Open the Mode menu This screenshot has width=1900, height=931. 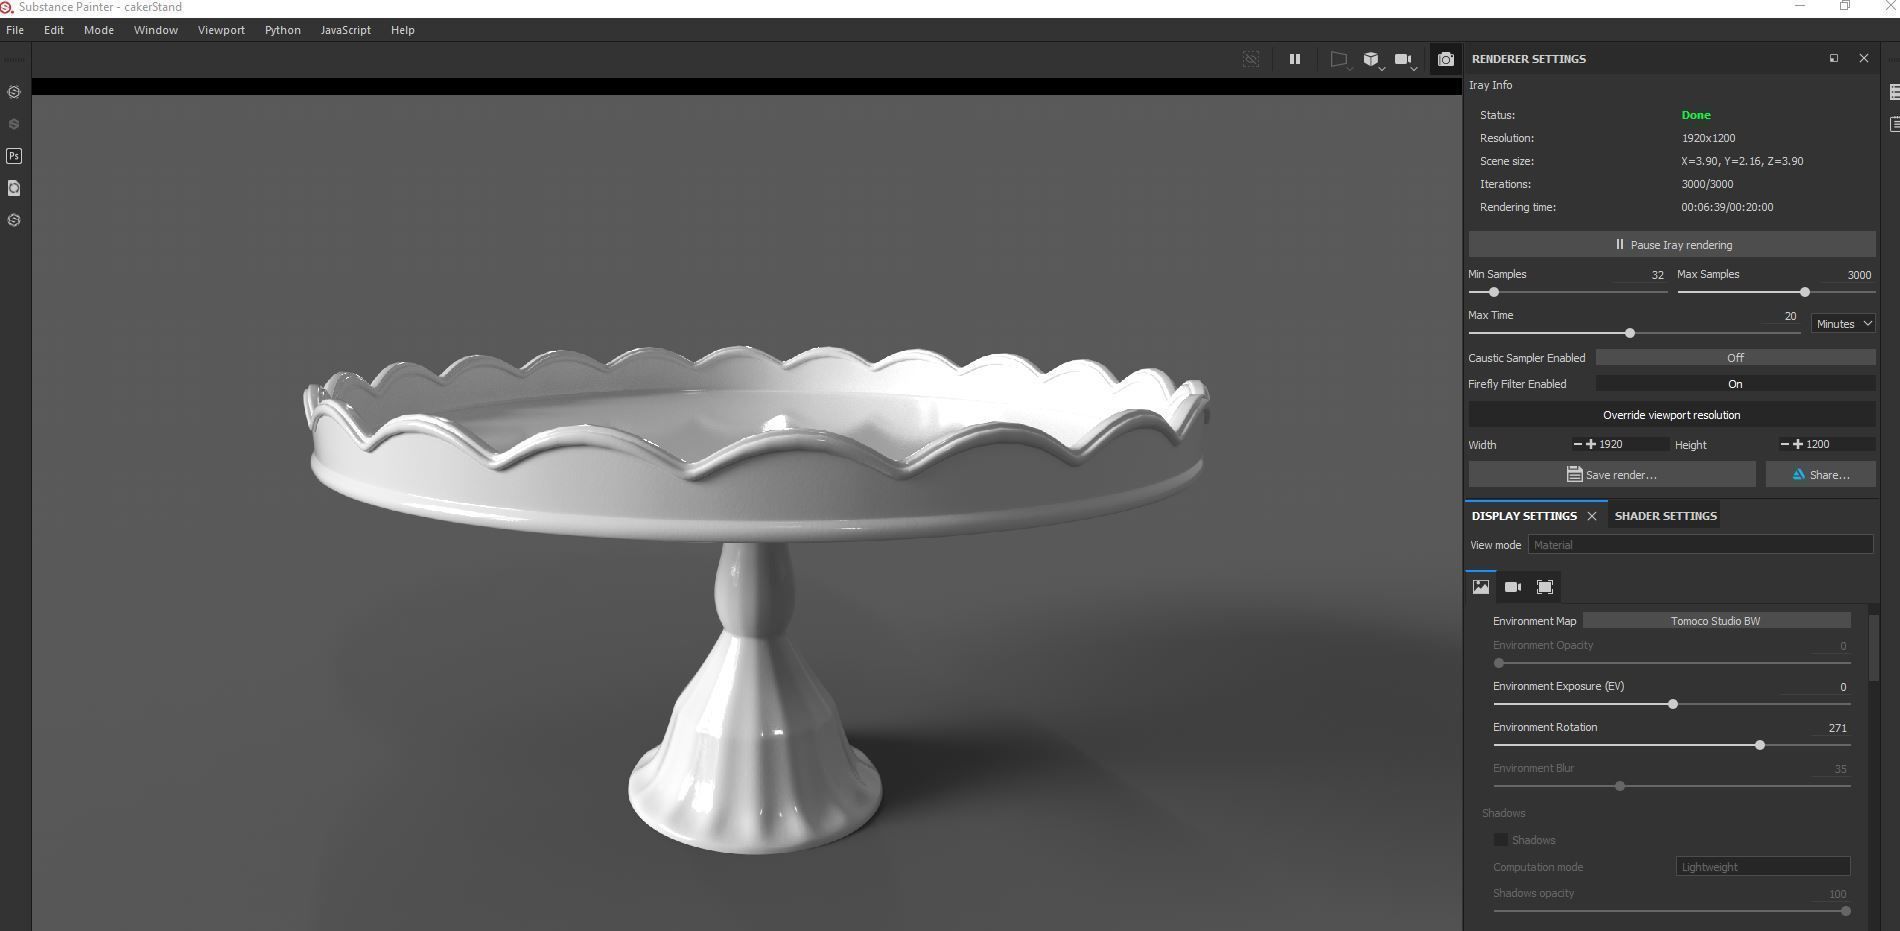[99, 30]
